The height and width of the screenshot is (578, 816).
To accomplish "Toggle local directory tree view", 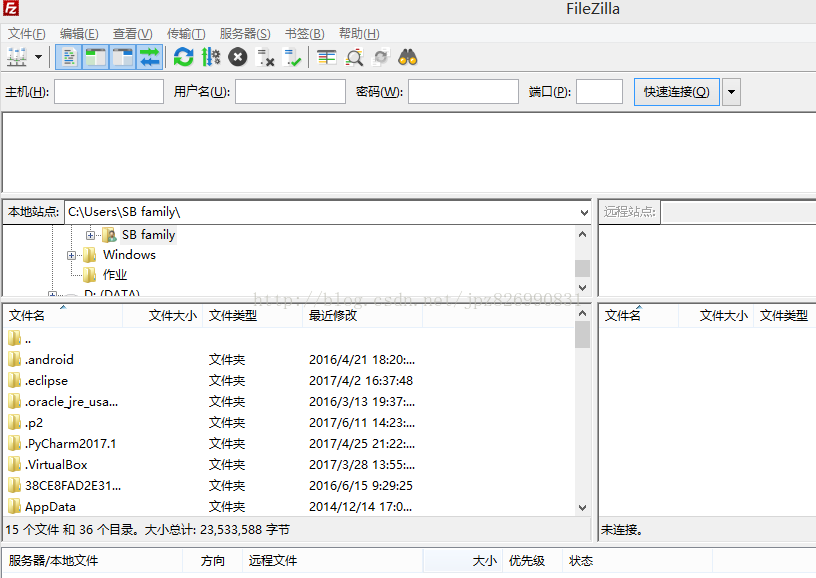I will point(96,57).
